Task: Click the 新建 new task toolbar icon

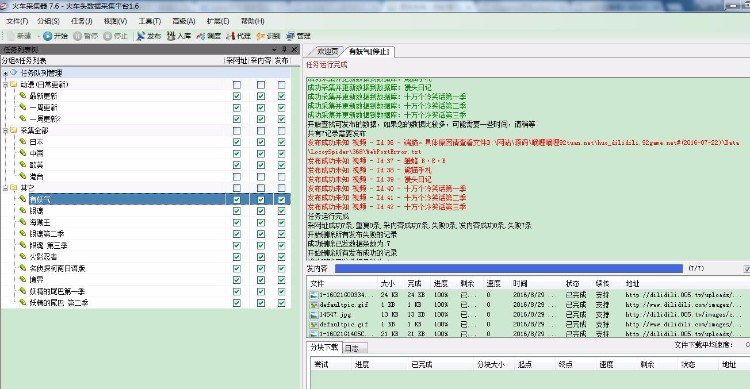Action: (x=11, y=36)
